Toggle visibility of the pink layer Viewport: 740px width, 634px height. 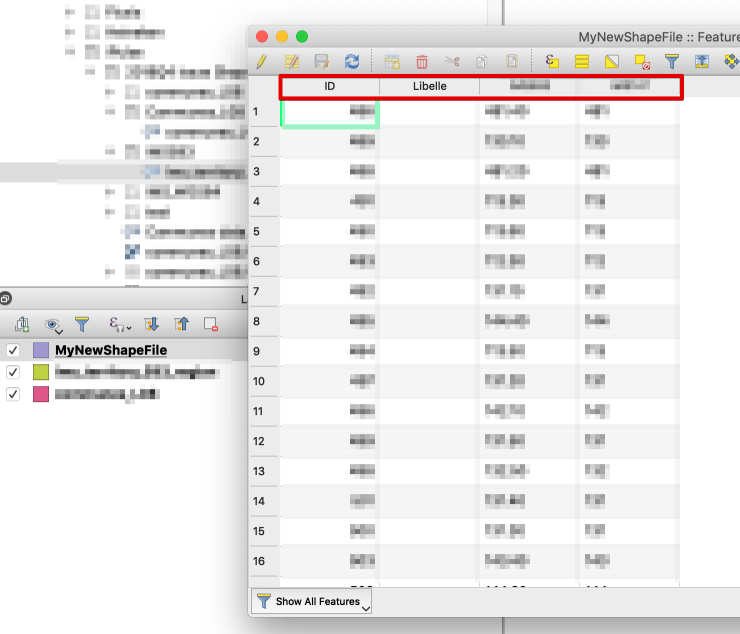13,394
